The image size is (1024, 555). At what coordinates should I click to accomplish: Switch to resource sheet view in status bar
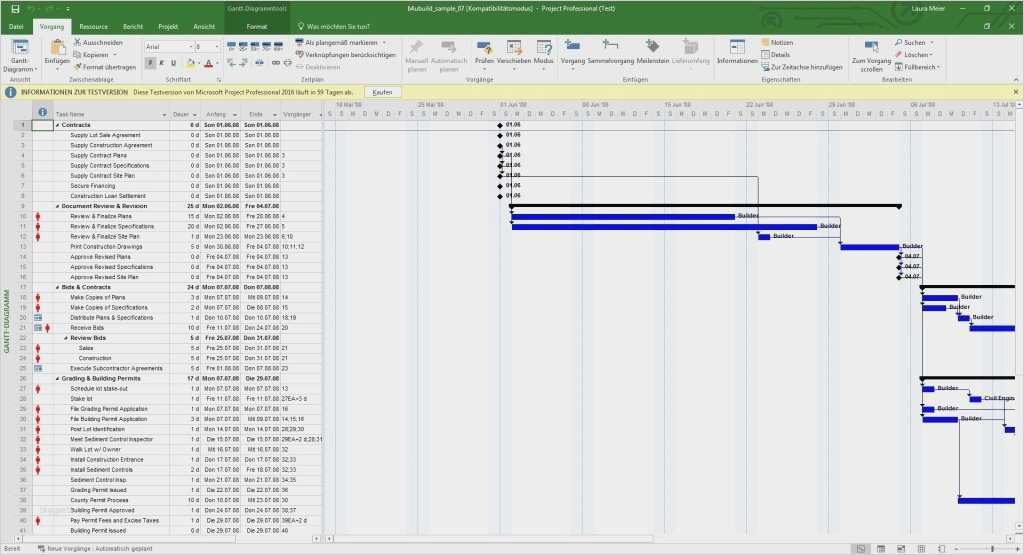[921, 549]
